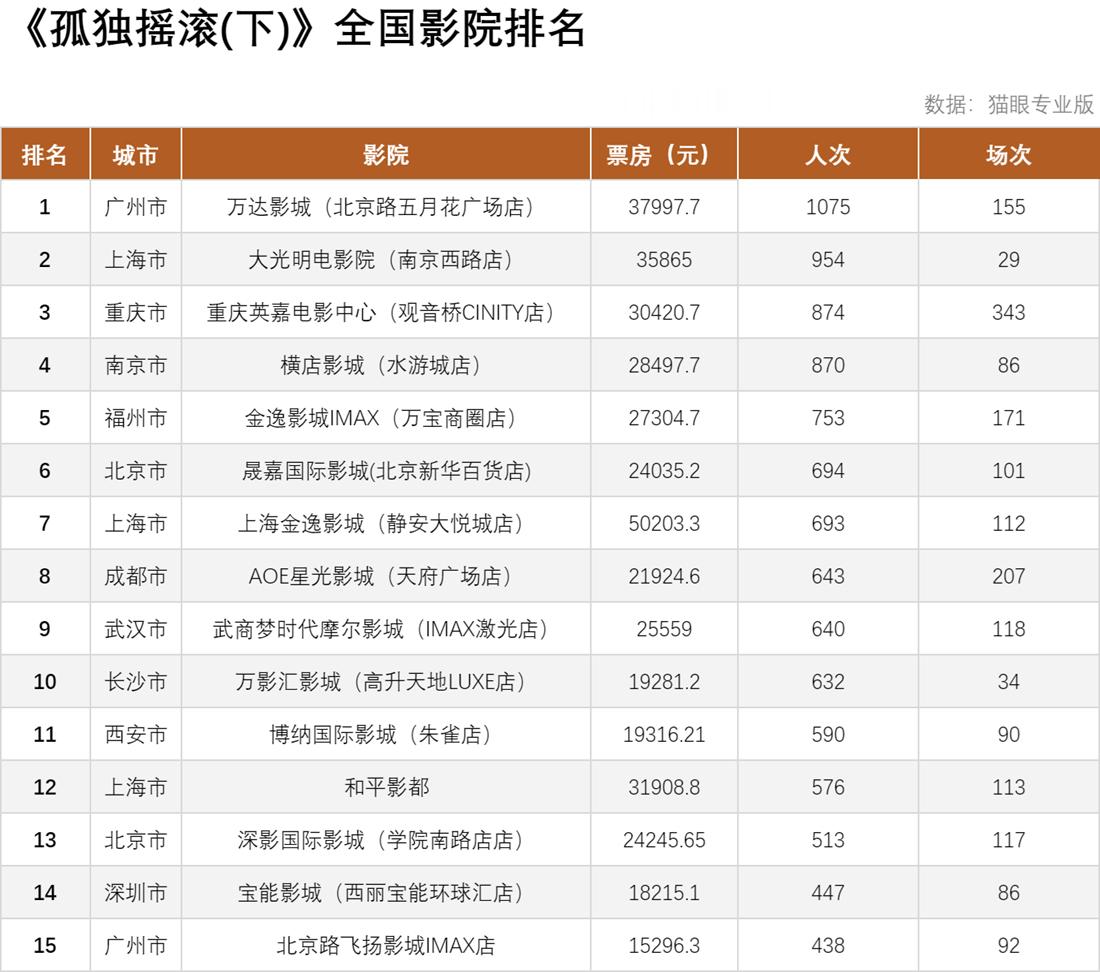Click attendance value 640
Viewport: 1100px width, 972px height.
tap(828, 628)
